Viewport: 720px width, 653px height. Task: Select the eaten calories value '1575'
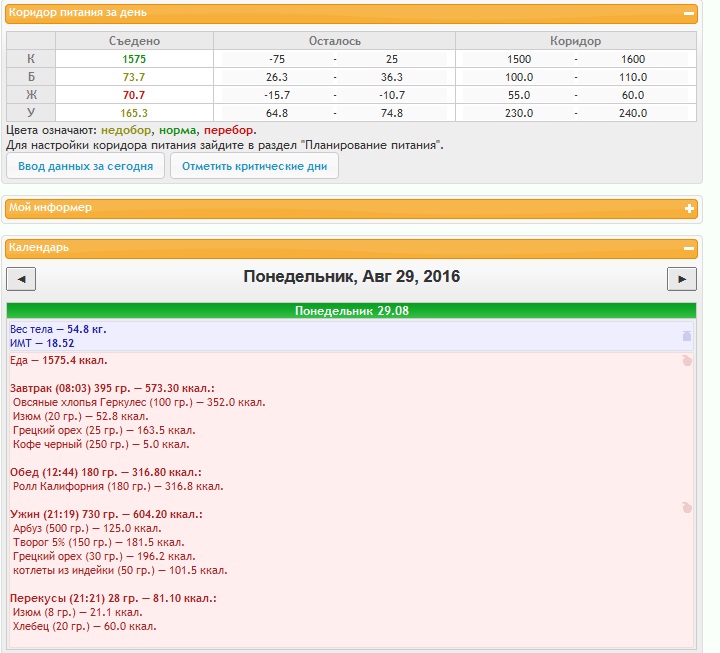[x=134, y=59]
